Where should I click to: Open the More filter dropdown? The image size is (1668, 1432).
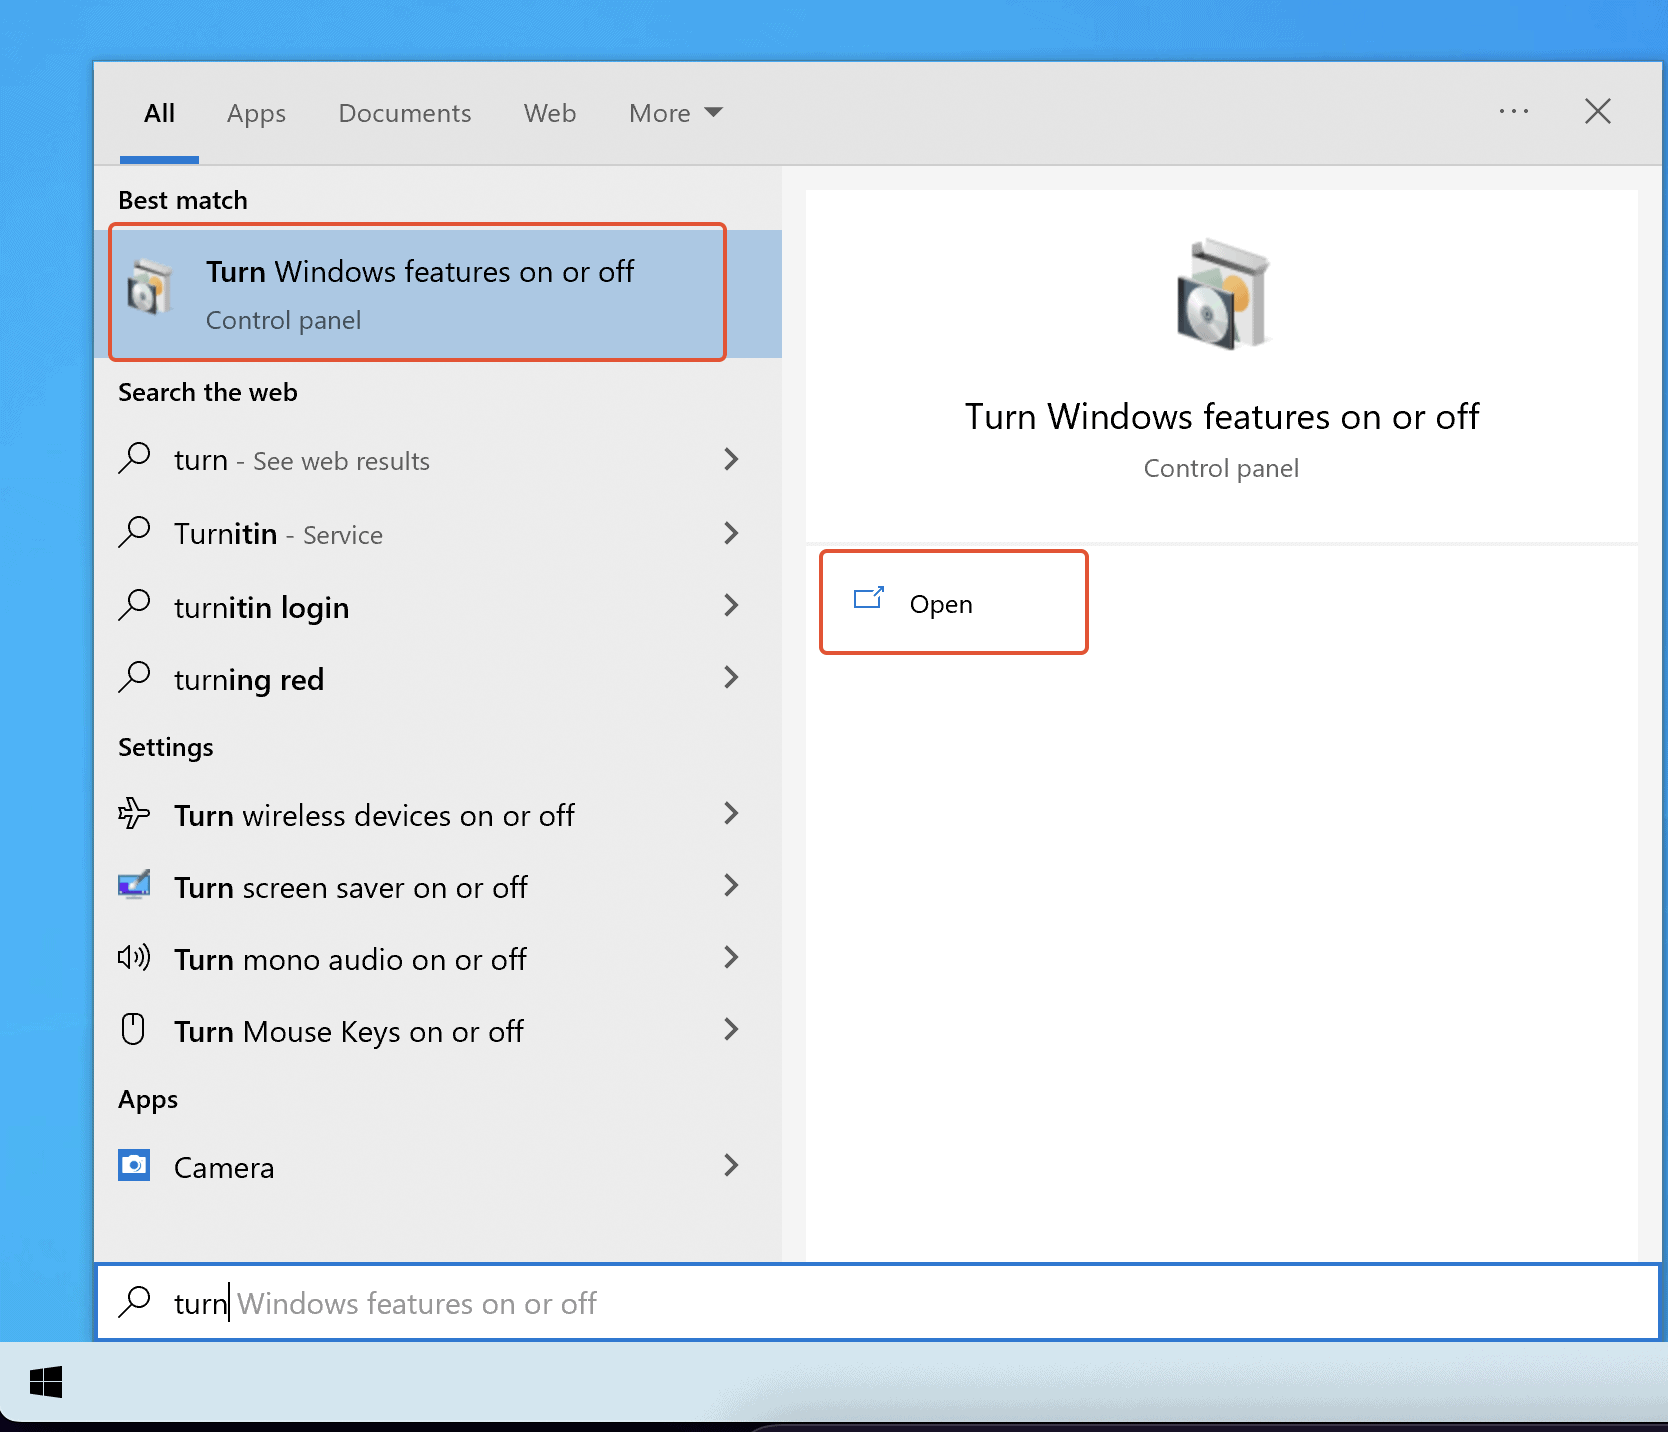click(x=675, y=113)
